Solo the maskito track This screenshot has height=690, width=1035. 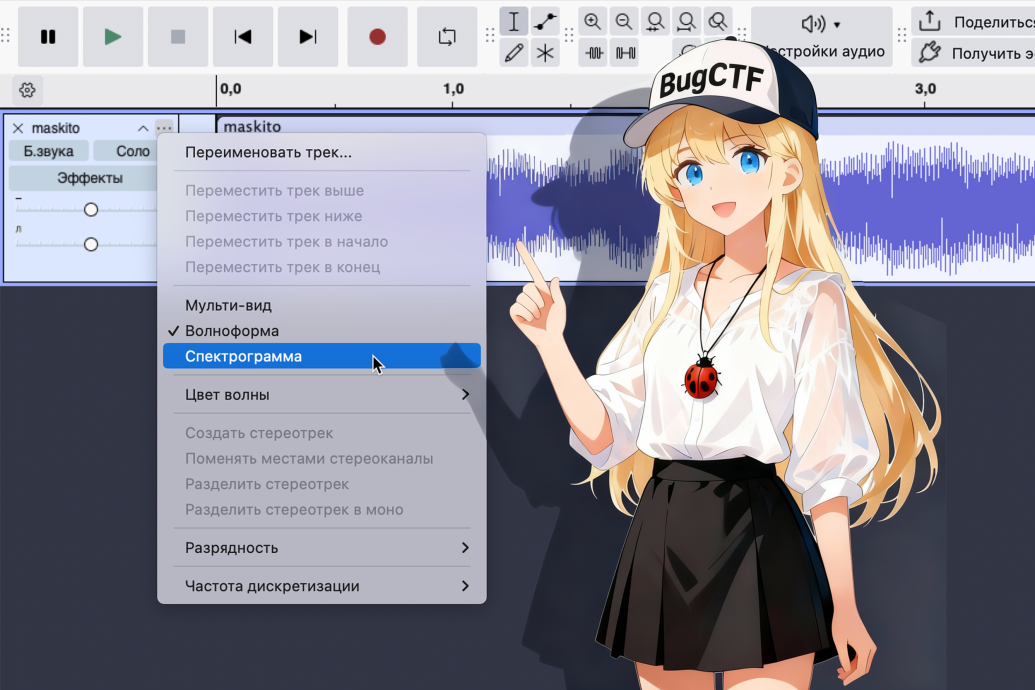132,151
